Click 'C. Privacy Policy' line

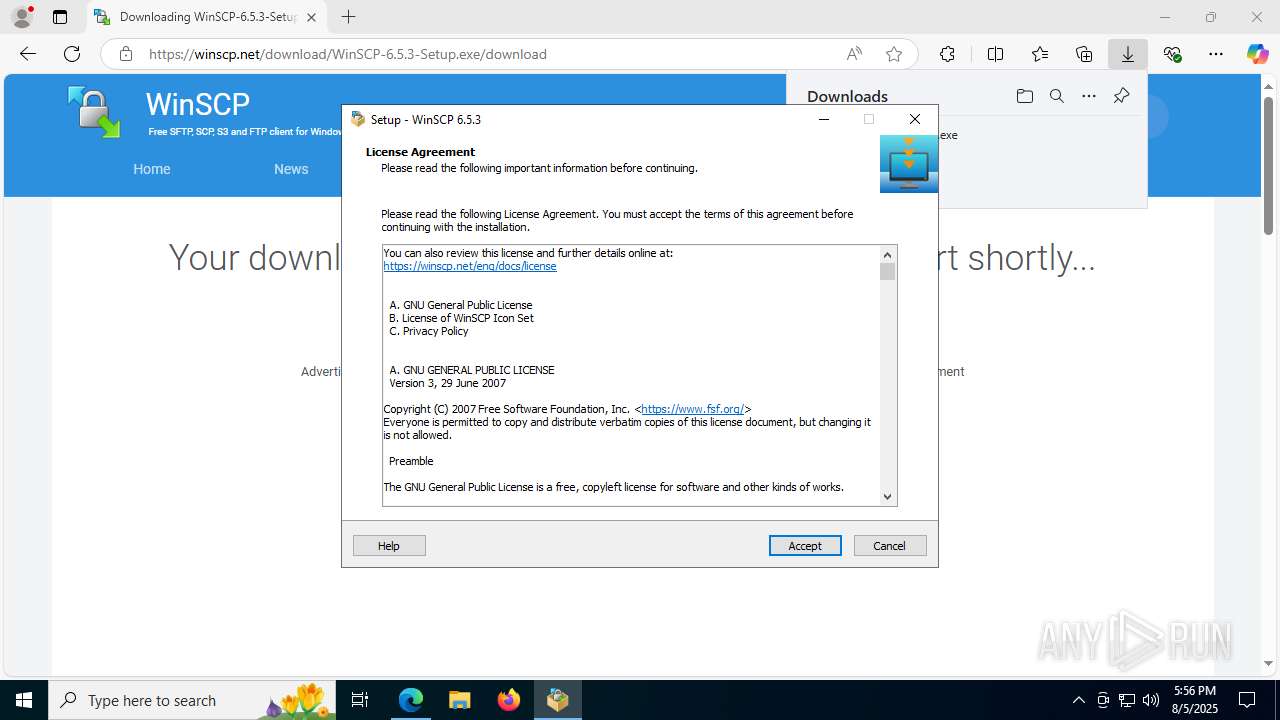[429, 331]
